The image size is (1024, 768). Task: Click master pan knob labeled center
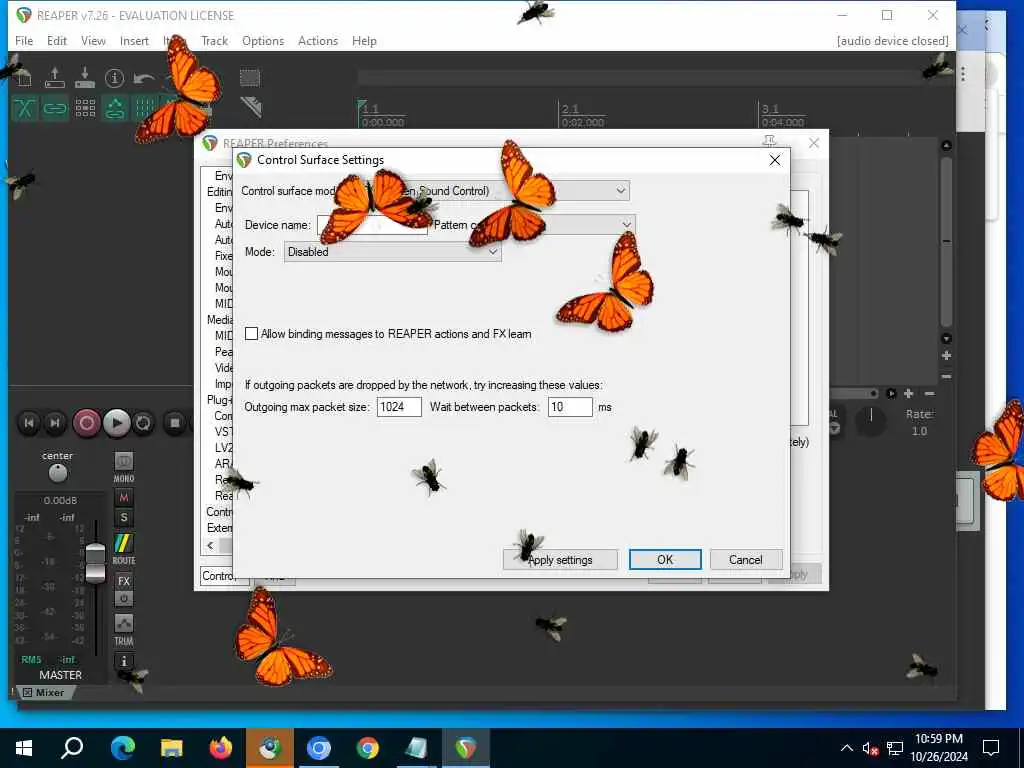tap(57, 473)
